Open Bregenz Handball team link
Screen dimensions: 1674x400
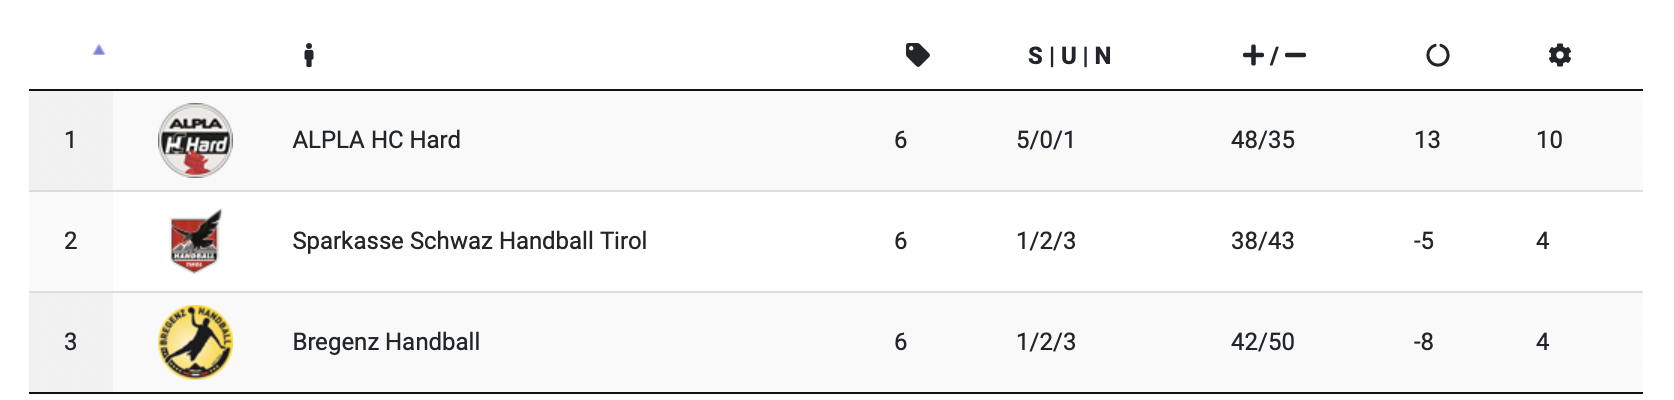[386, 342]
